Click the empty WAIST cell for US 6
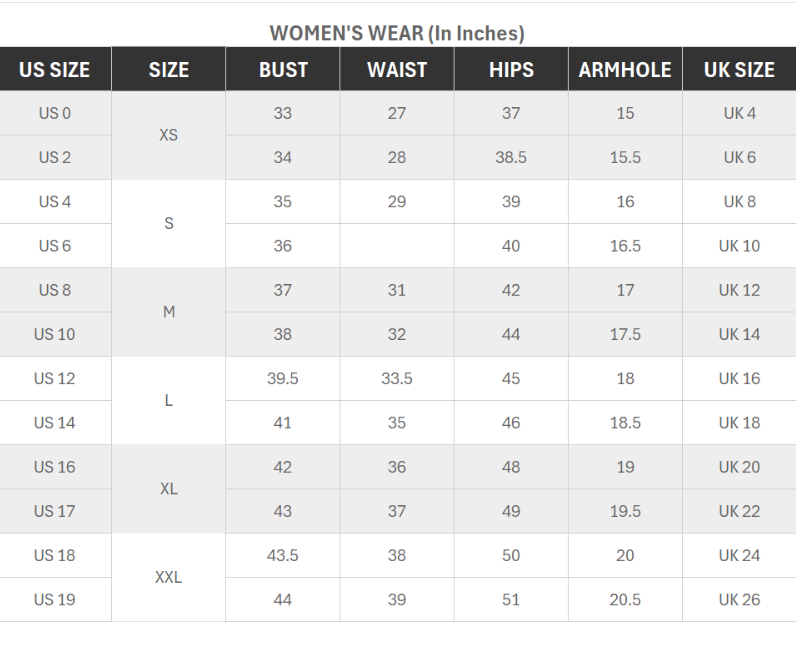 [x=397, y=246]
